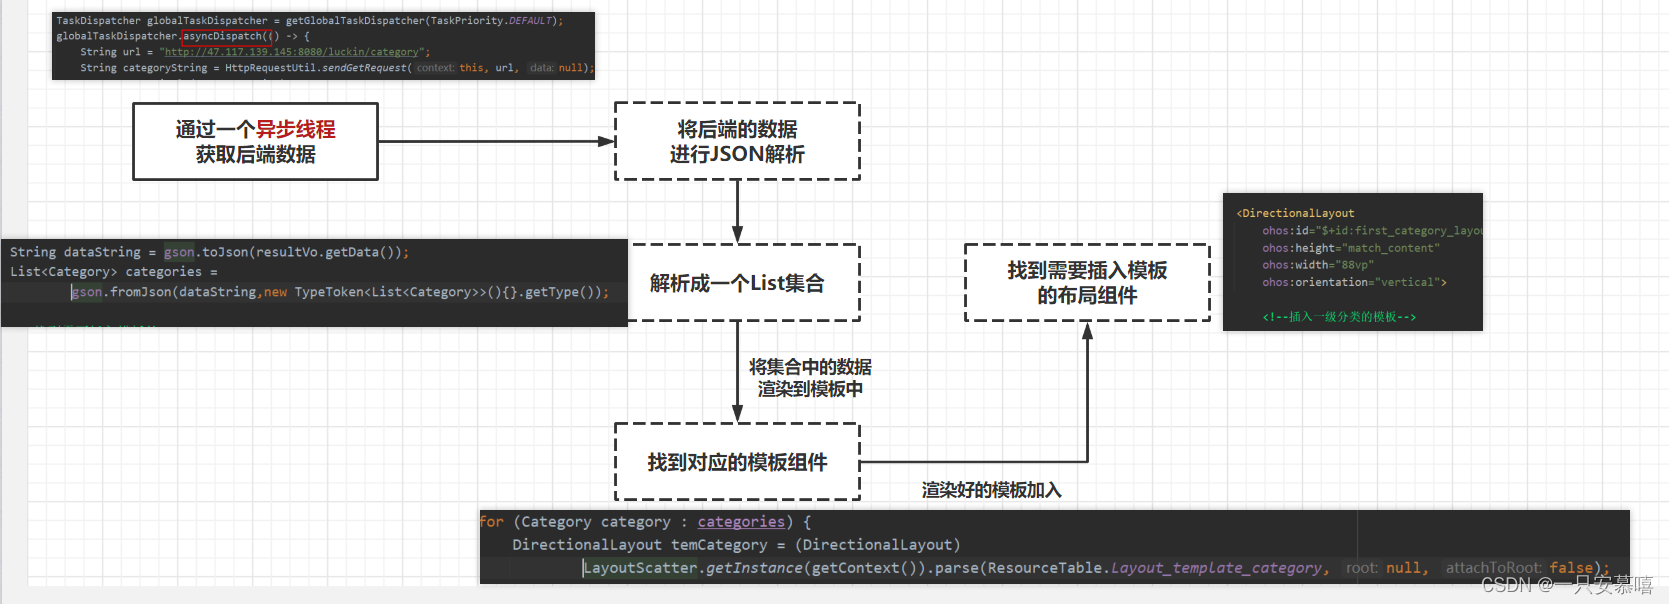Select the box '解析成一个List集合'

737,283
